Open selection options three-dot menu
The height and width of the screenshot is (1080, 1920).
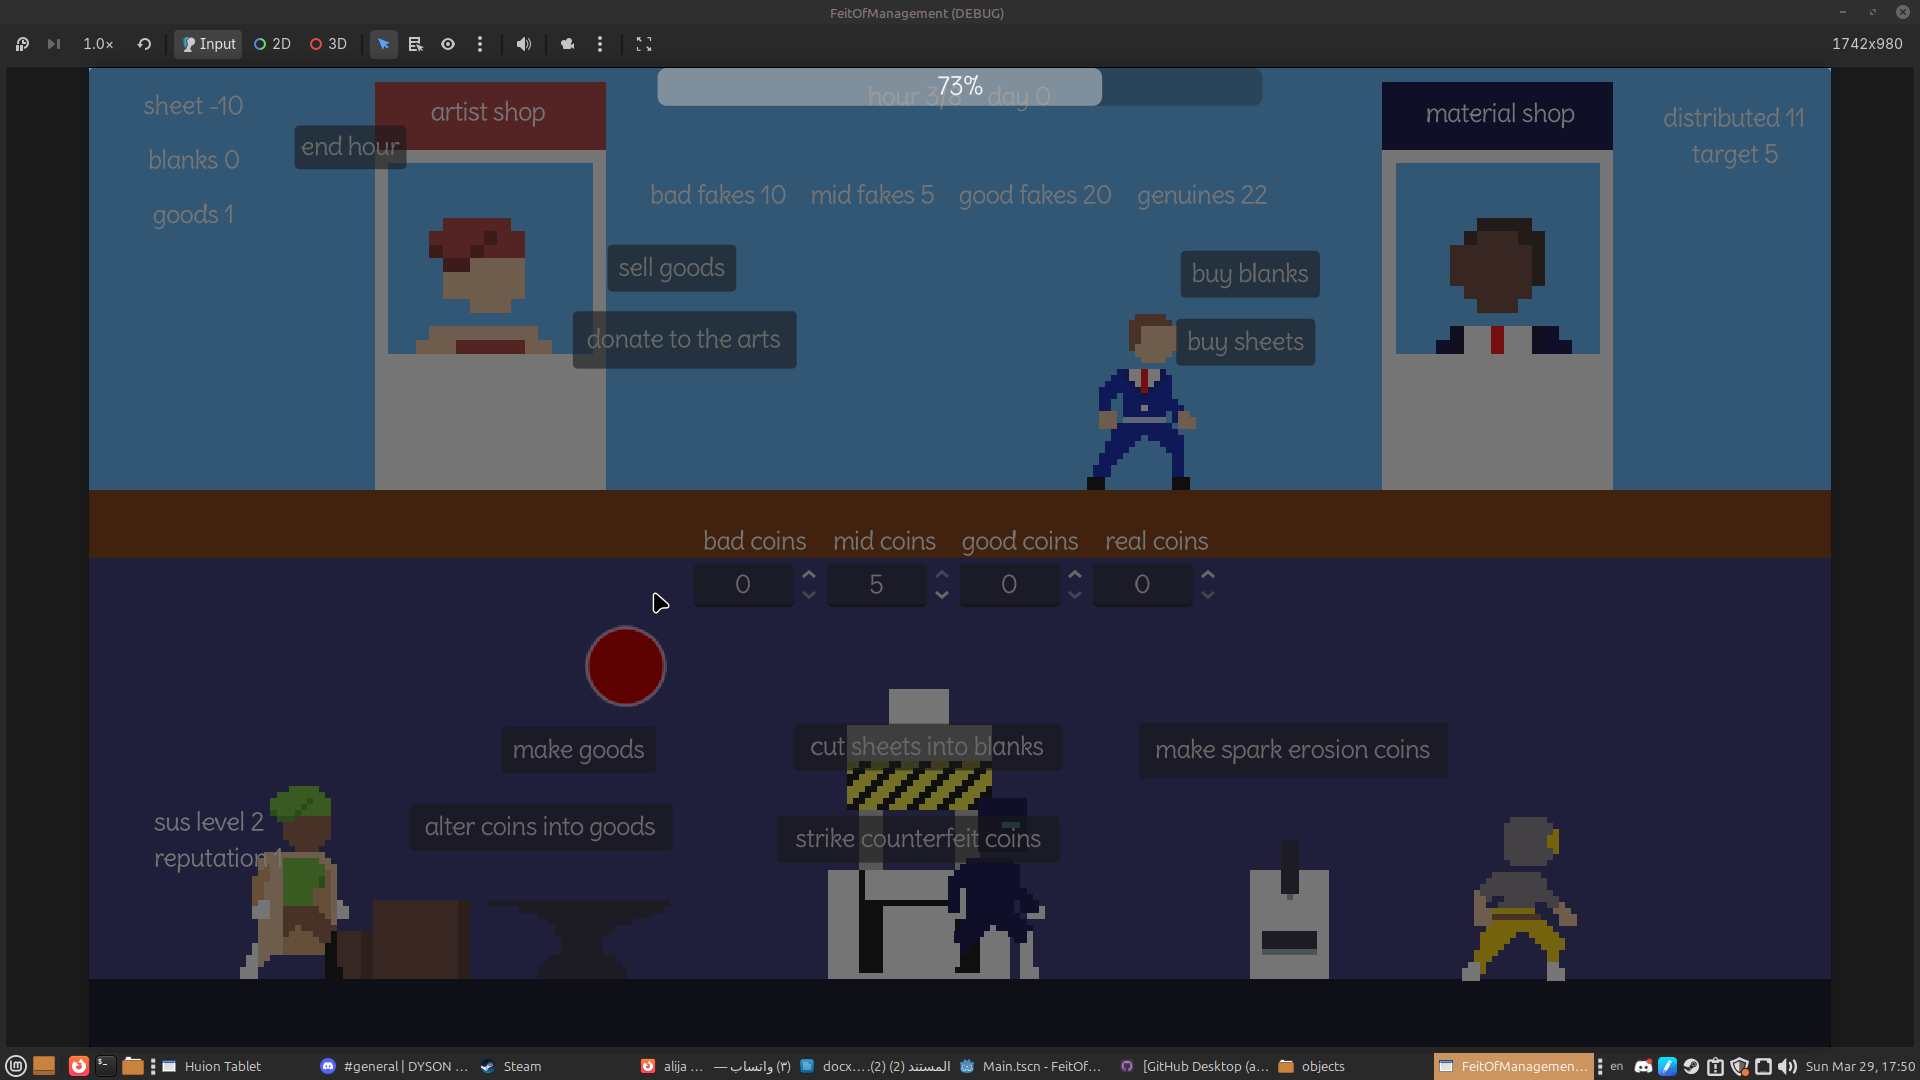pos(480,44)
